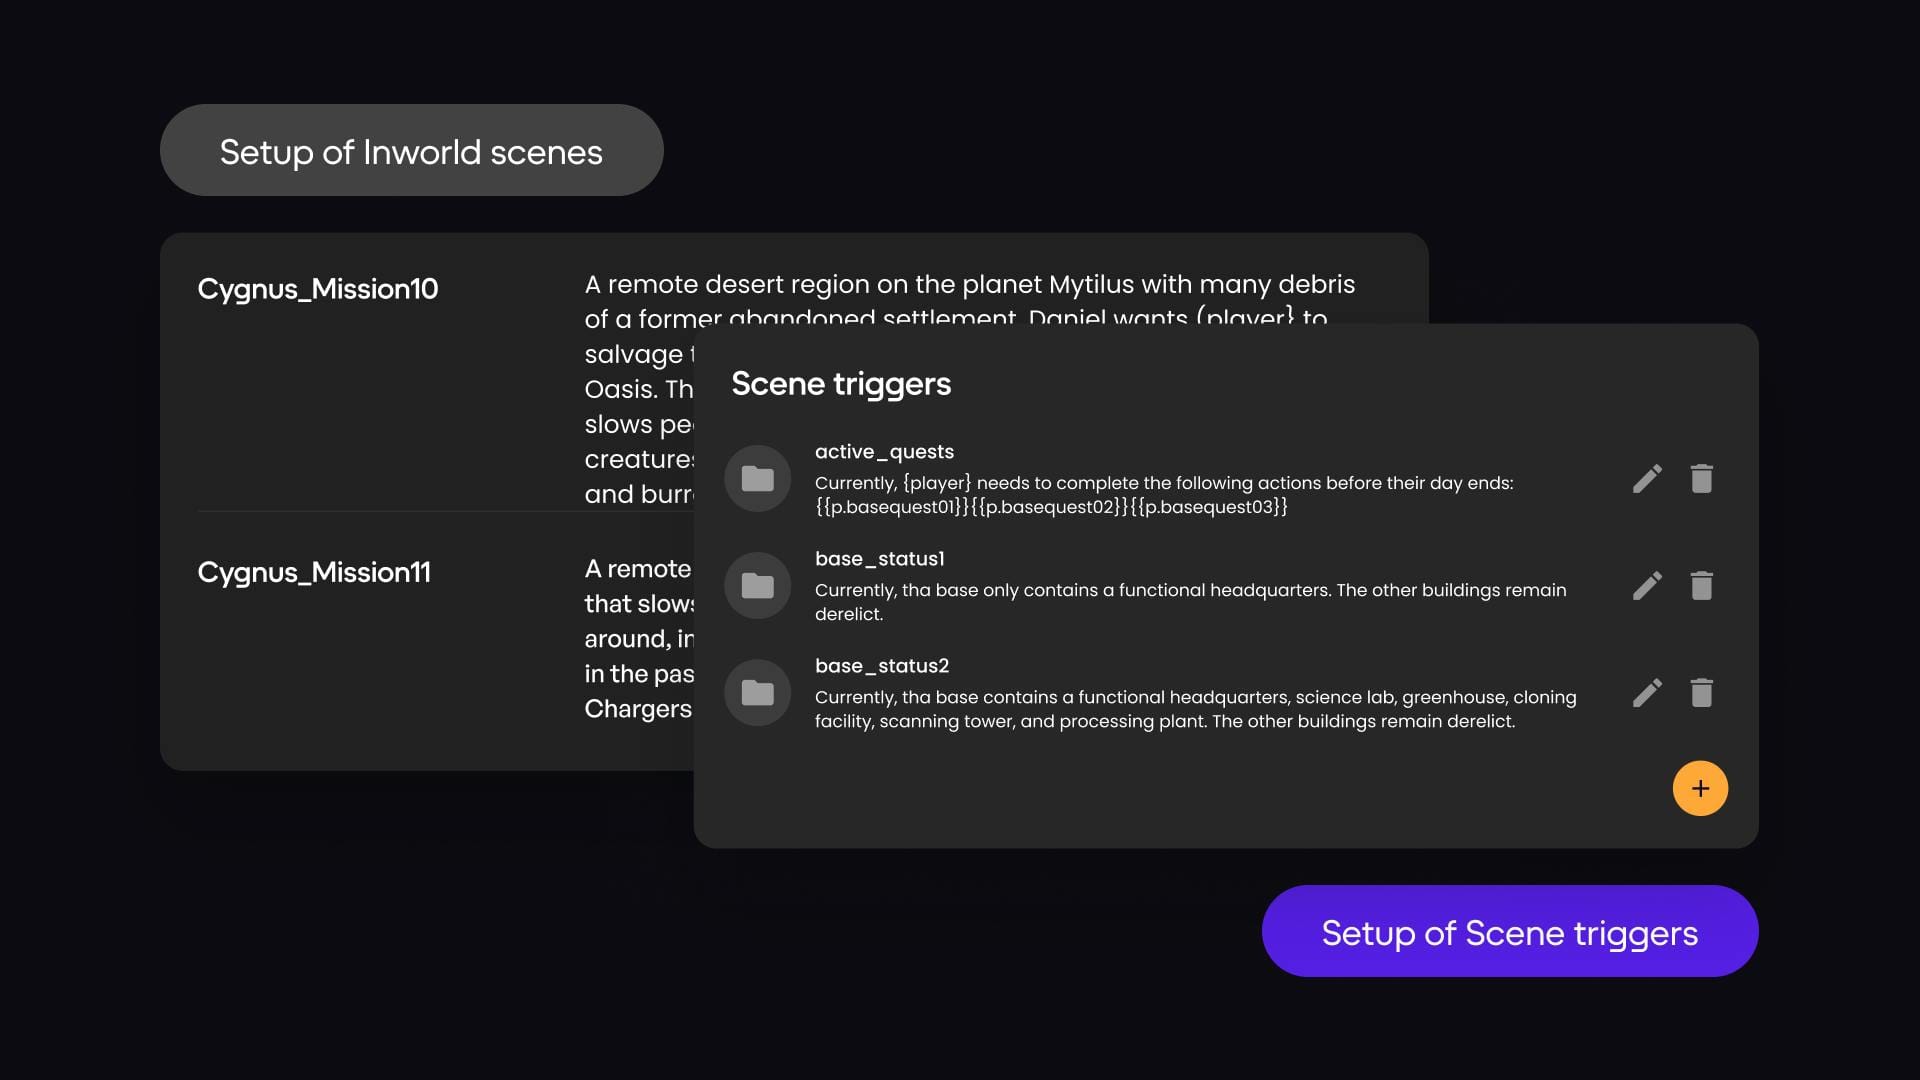1920x1080 pixels.
Task: Open the base_status2 trigger name
Action: [881, 666]
